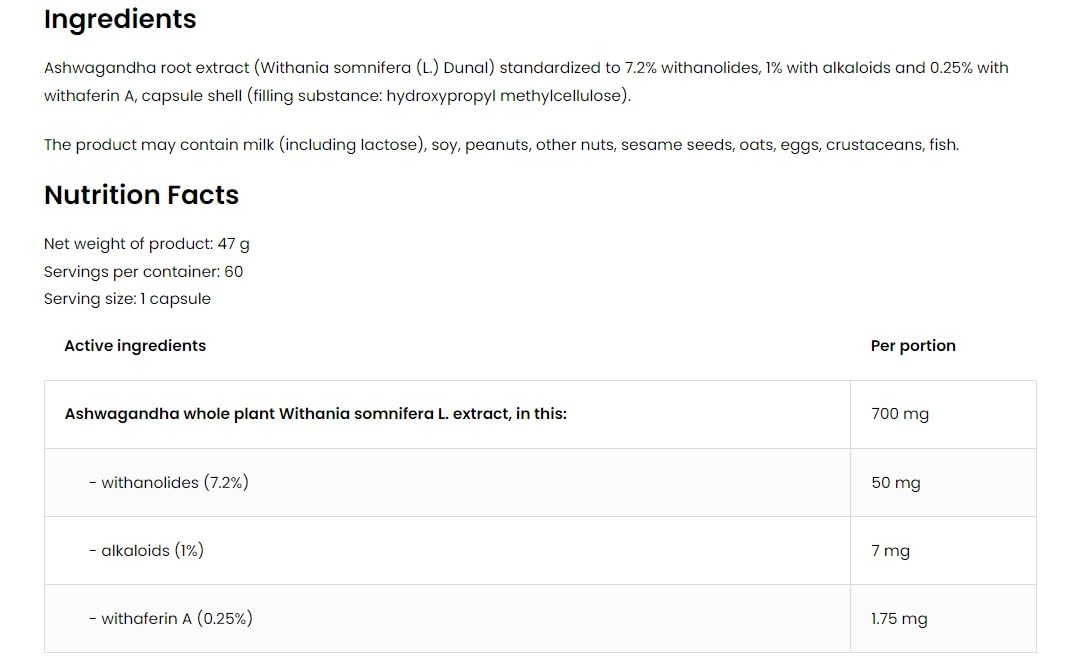The width and height of the screenshot is (1071, 658).
Task: Click the Servings per container line
Action: pyautogui.click(x=143, y=272)
